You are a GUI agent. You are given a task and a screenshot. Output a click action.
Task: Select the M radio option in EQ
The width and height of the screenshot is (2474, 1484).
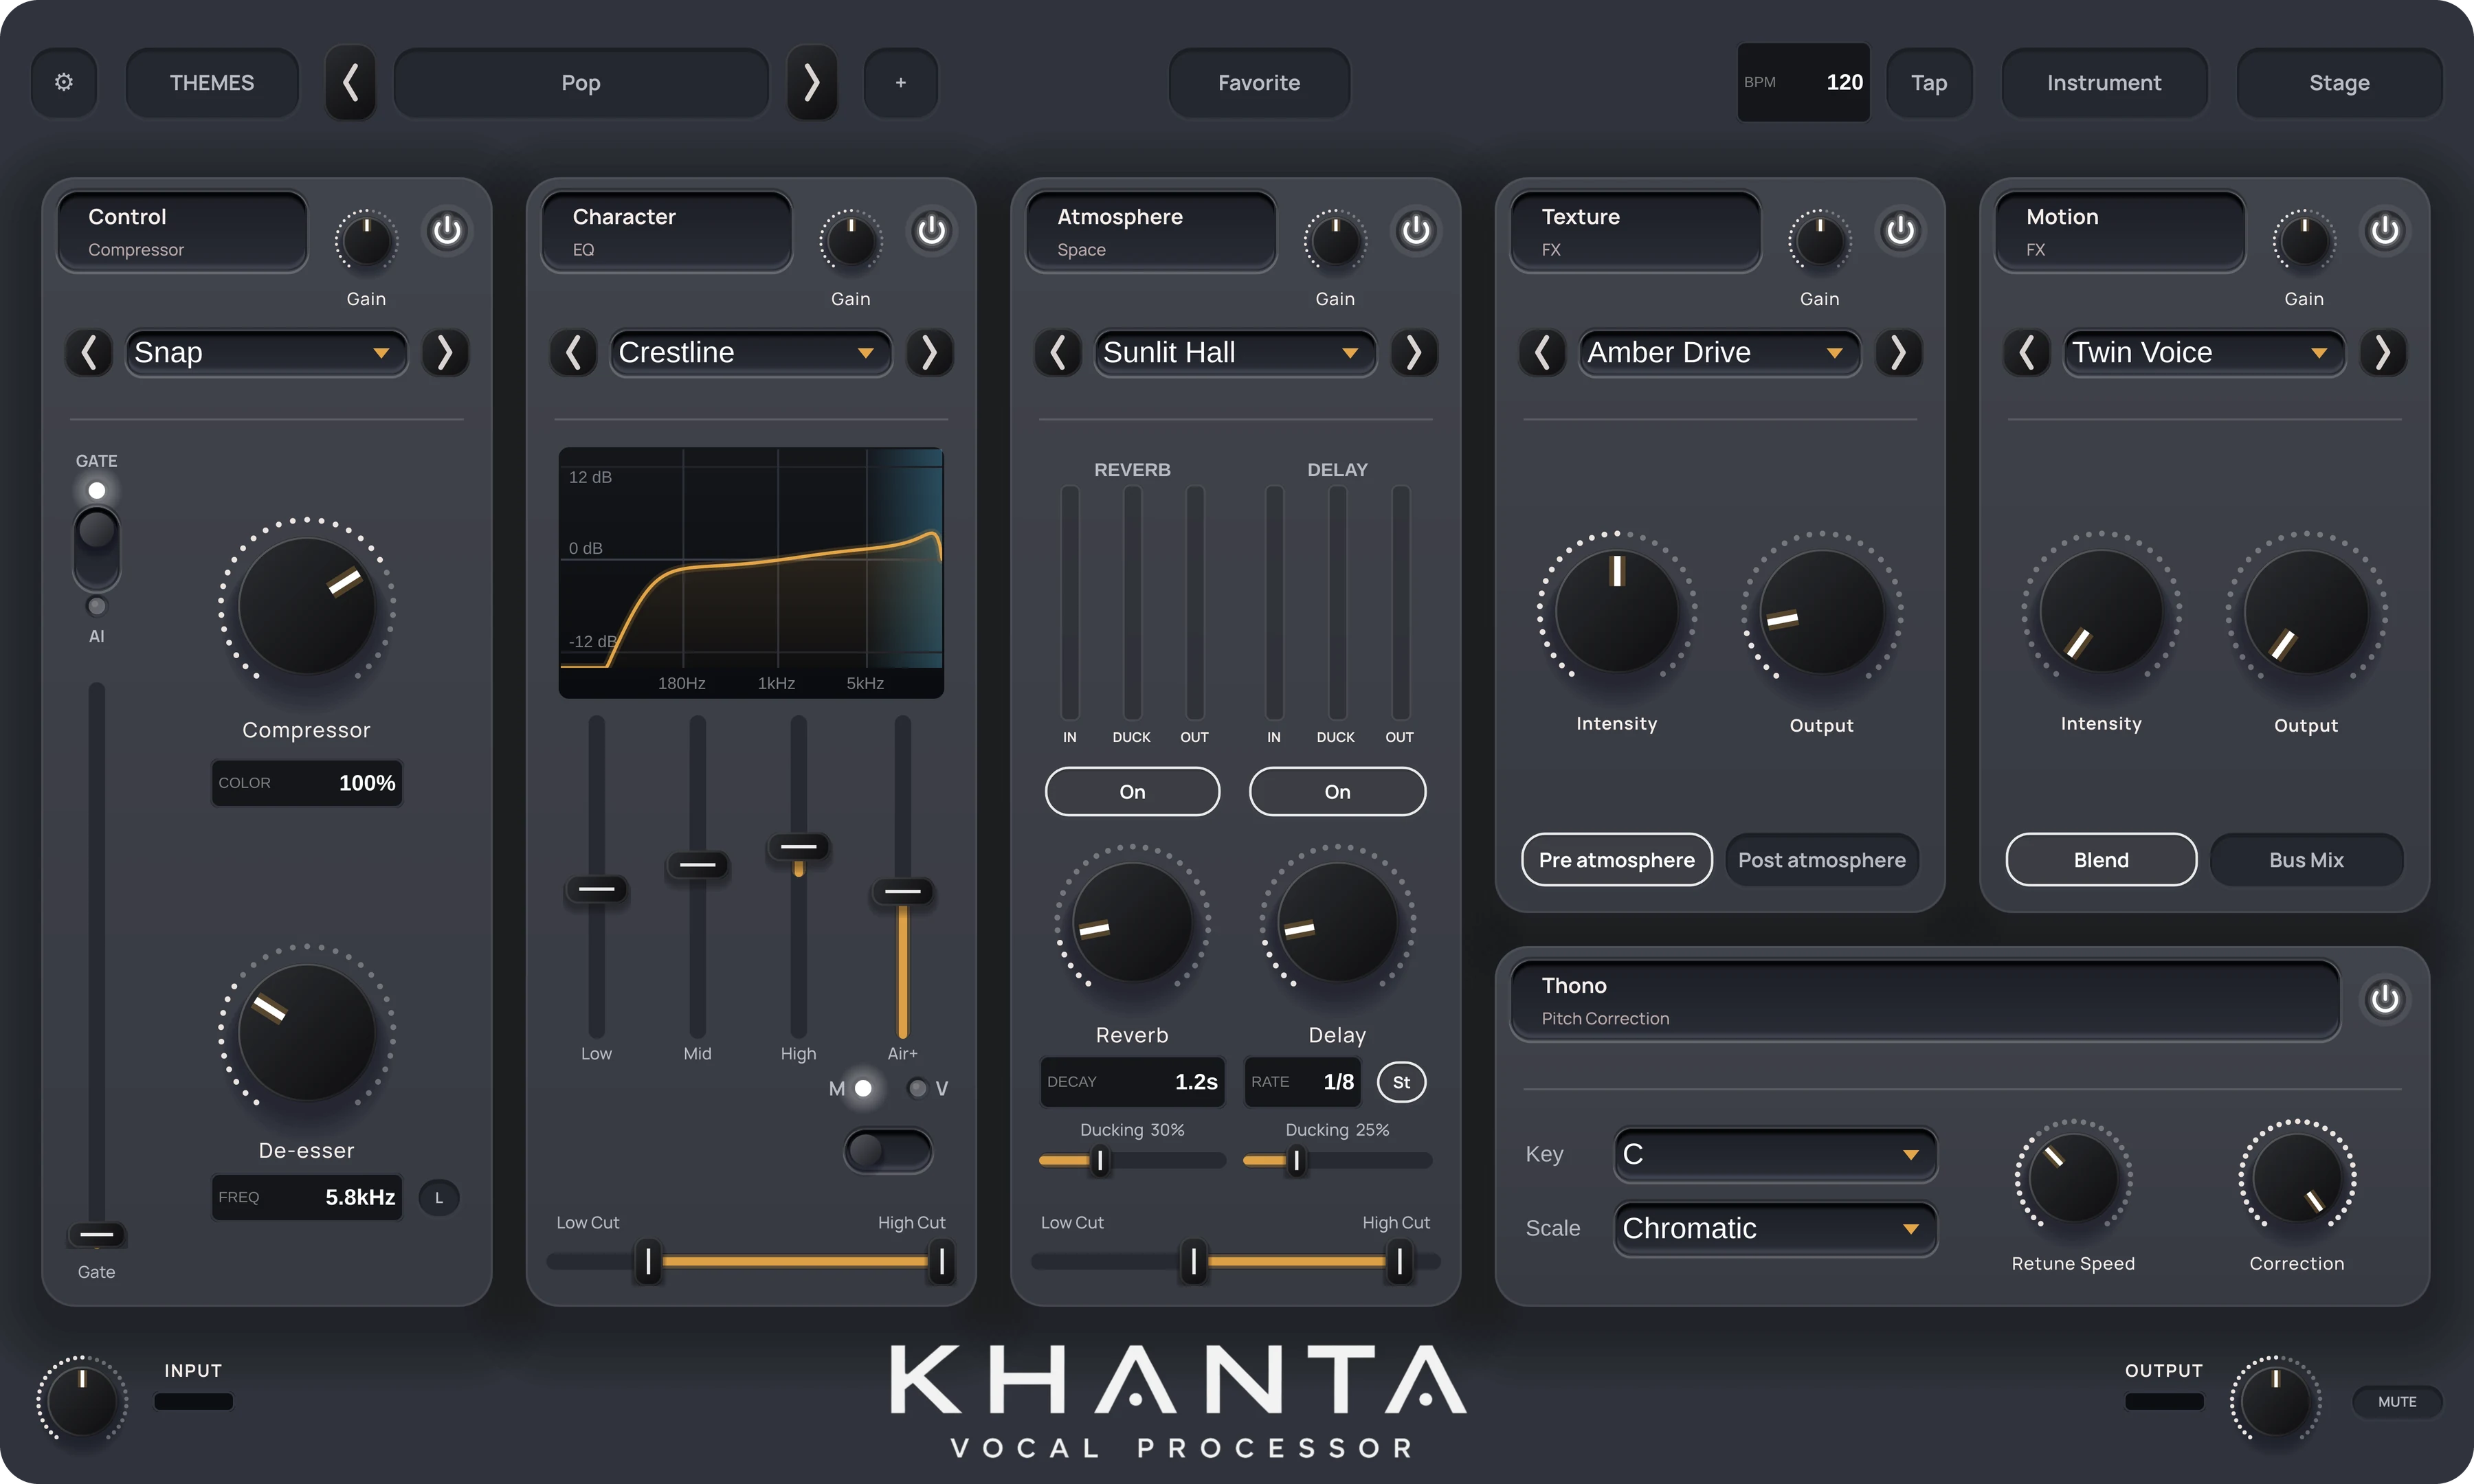pos(863,1088)
